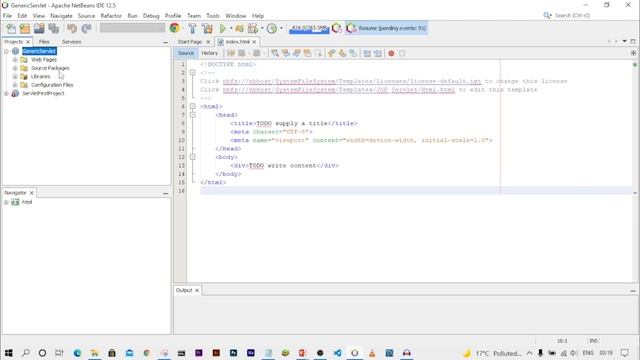
Task: Switch editor to History view
Action: point(209,53)
